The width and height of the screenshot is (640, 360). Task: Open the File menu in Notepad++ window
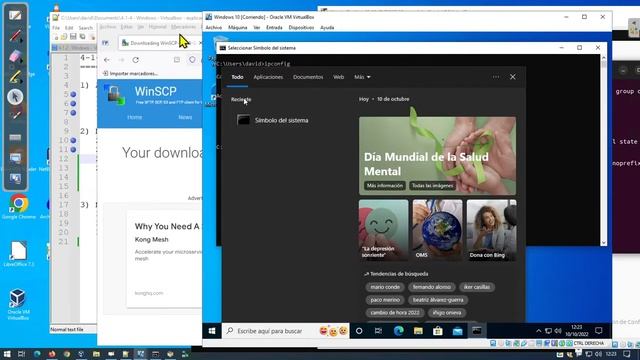(56, 28)
